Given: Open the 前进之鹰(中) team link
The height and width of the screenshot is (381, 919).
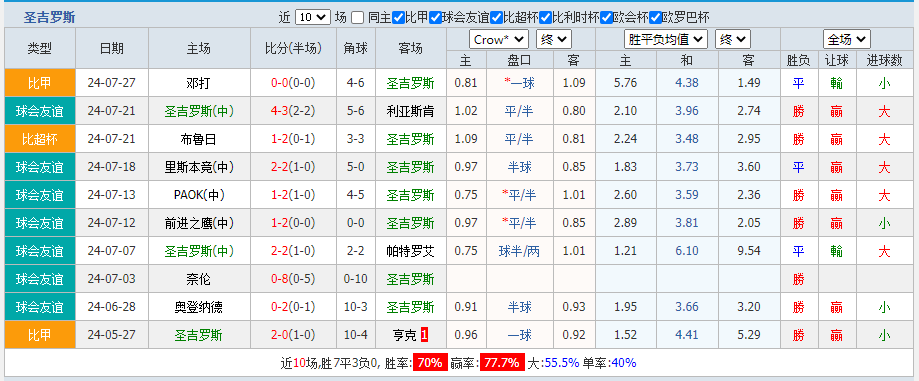Looking at the screenshot, I should click(x=199, y=223).
